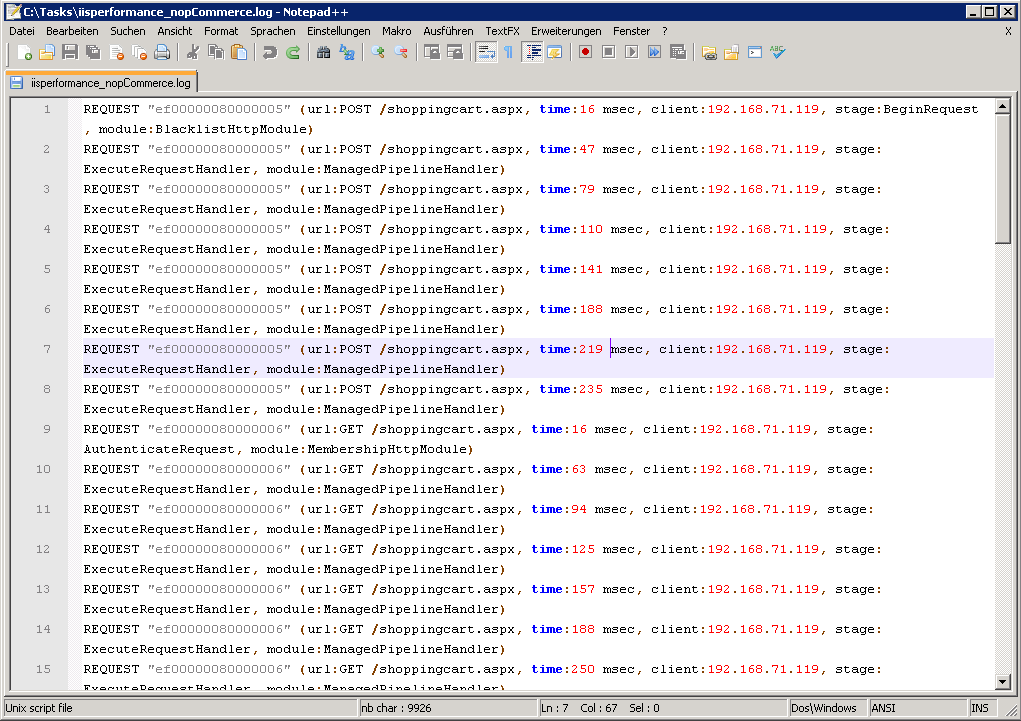The height and width of the screenshot is (721, 1021).
Task: Click the New file toolbar icon
Action: (24, 52)
